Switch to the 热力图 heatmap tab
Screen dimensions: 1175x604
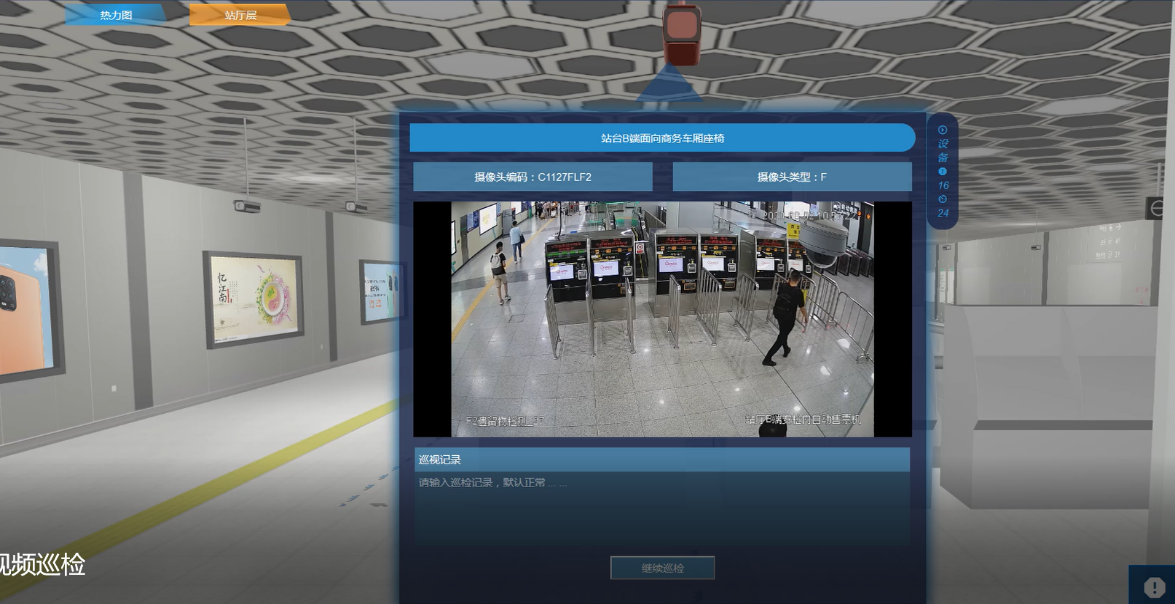[116, 15]
